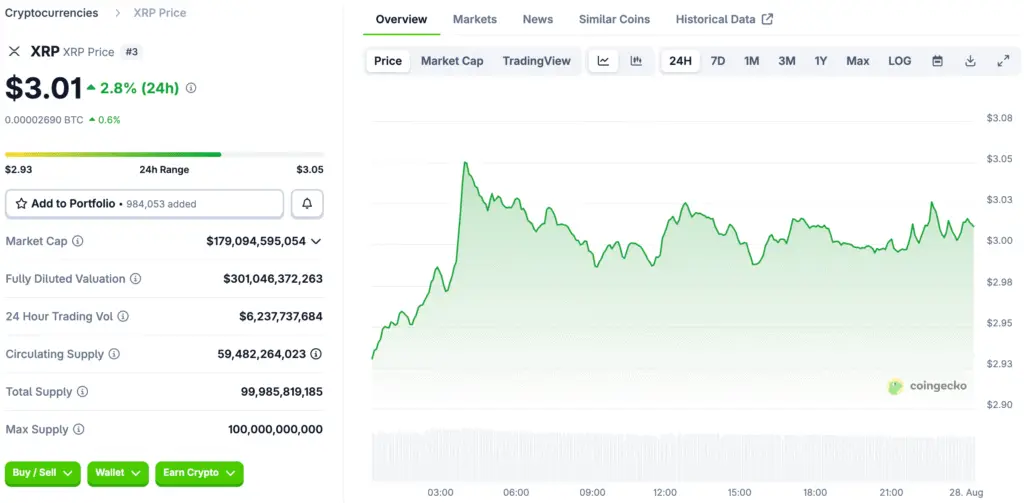
Task: Click the 2.8% (24h) change text
Action: point(139,88)
